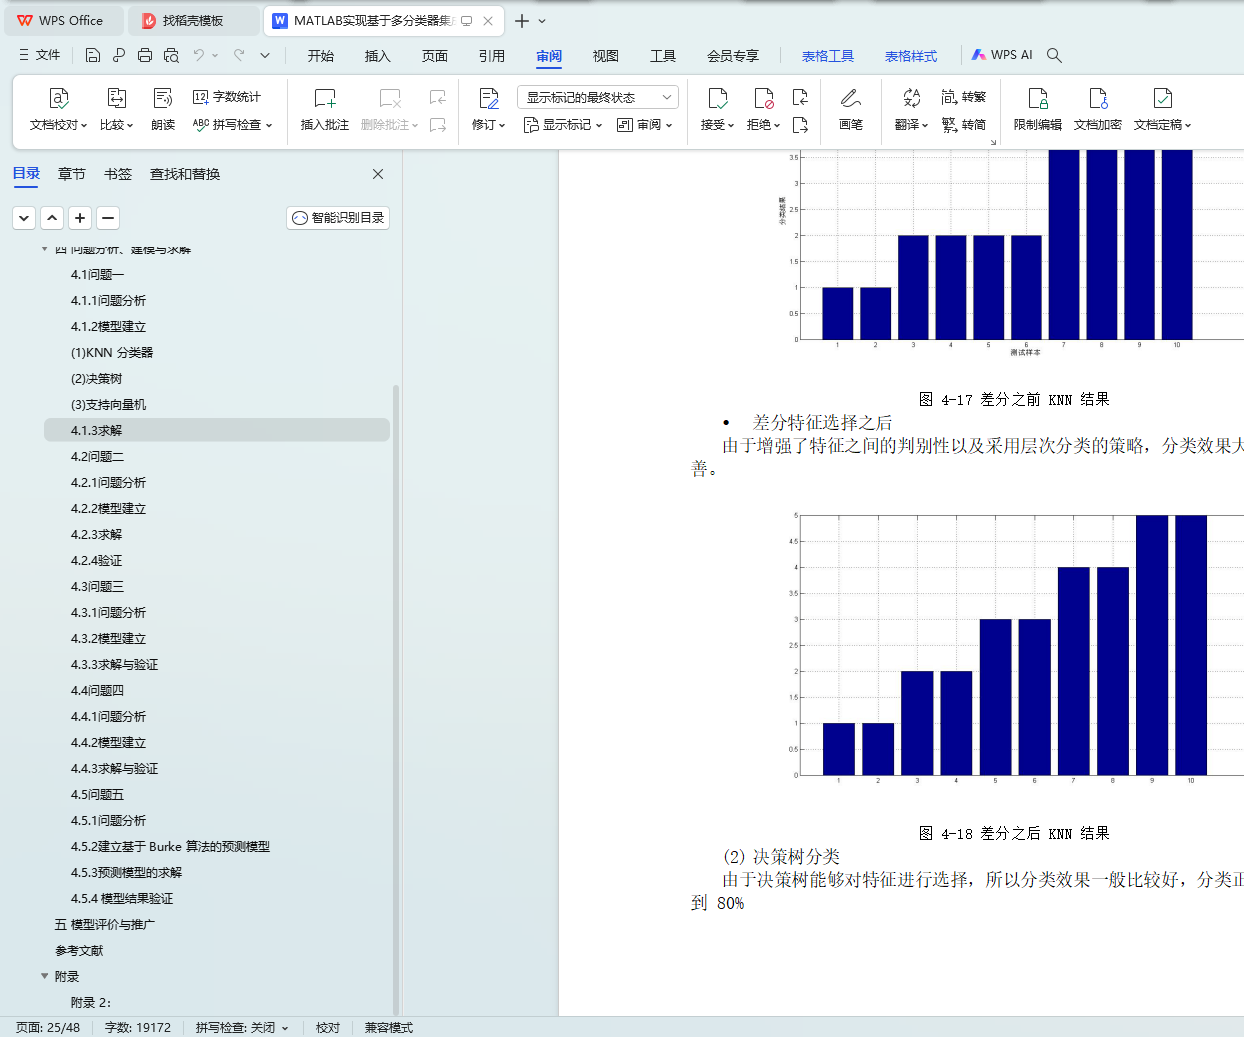Toggle 修订 track changes

(x=489, y=110)
